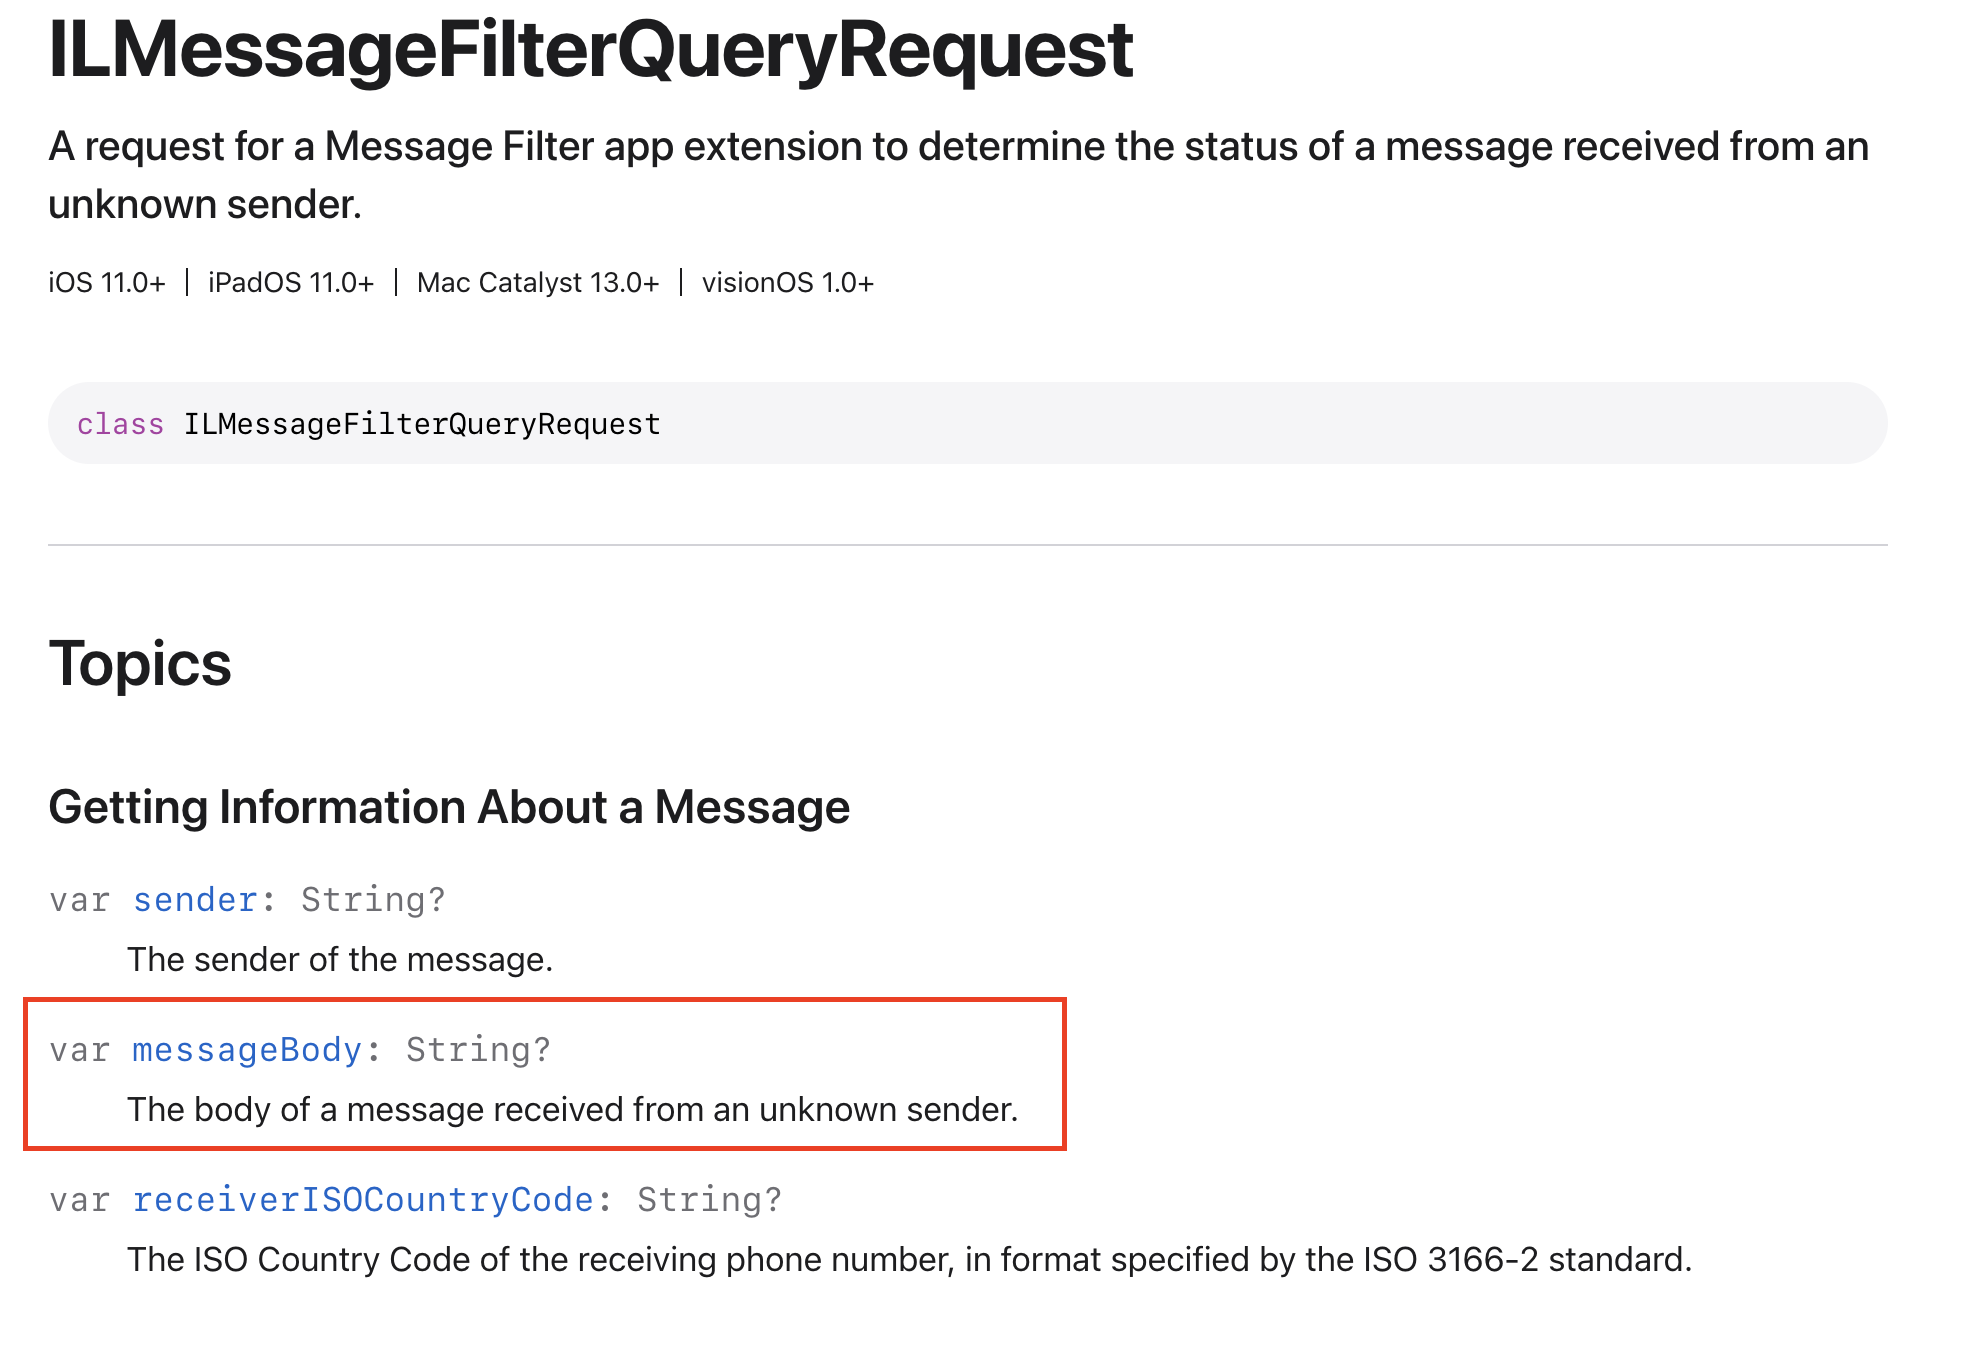Image resolution: width=1986 pixels, height=1360 pixels.
Task: Click the Topics heading
Action: click(140, 664)
